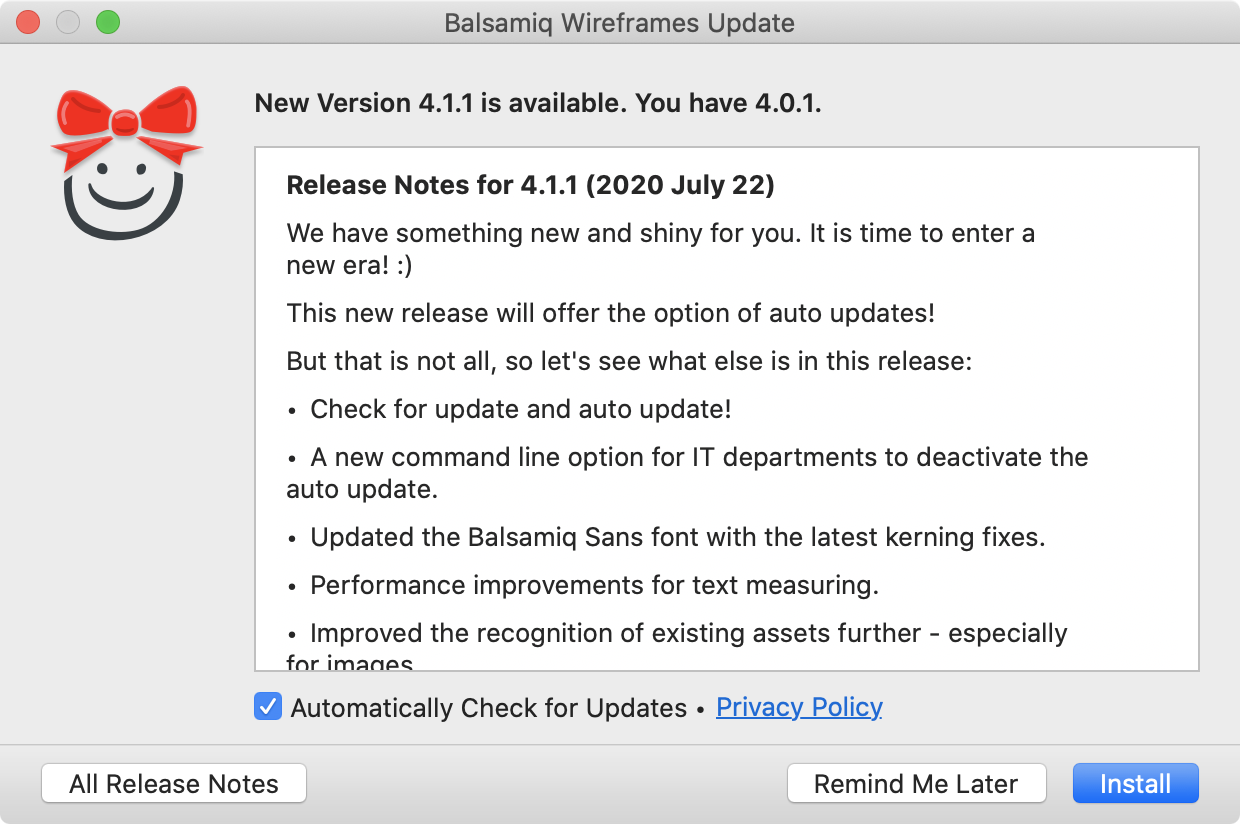Click Remind Me Later
Image resolution: width=1240 pixels, height=824 pixels.
click(917, 783)
